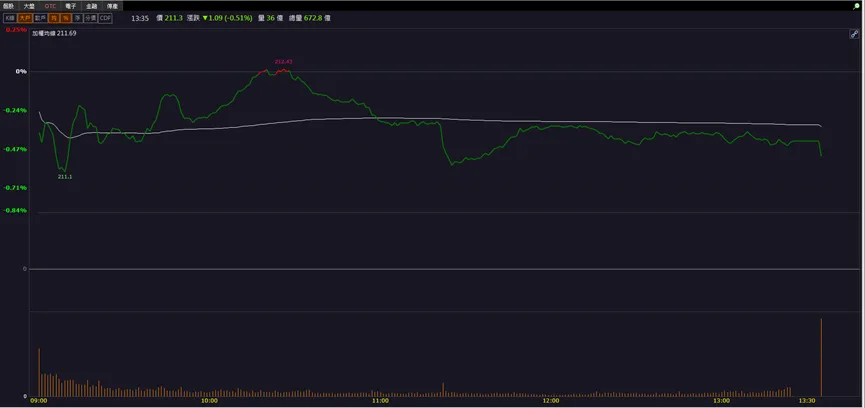This screenshot has height=408, width=865.
Task: Open the 電子 sector tab
Action: 71,6
